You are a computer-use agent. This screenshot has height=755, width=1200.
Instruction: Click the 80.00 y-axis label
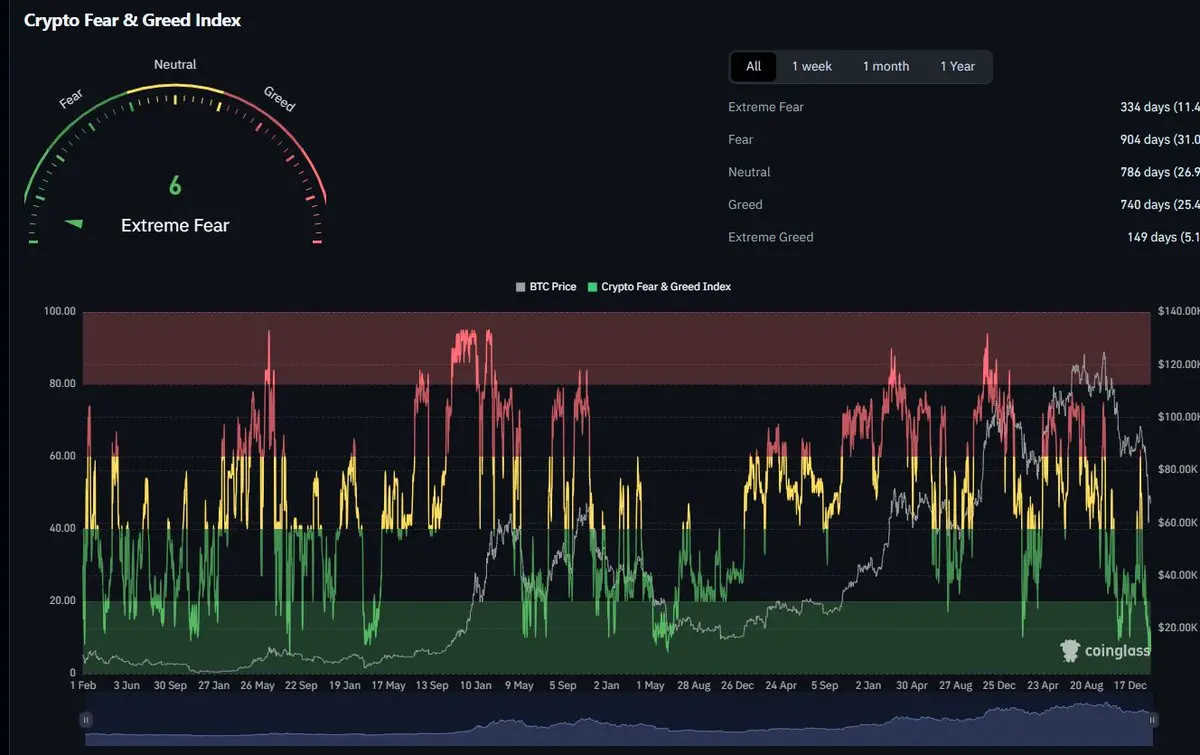(62, 384)
